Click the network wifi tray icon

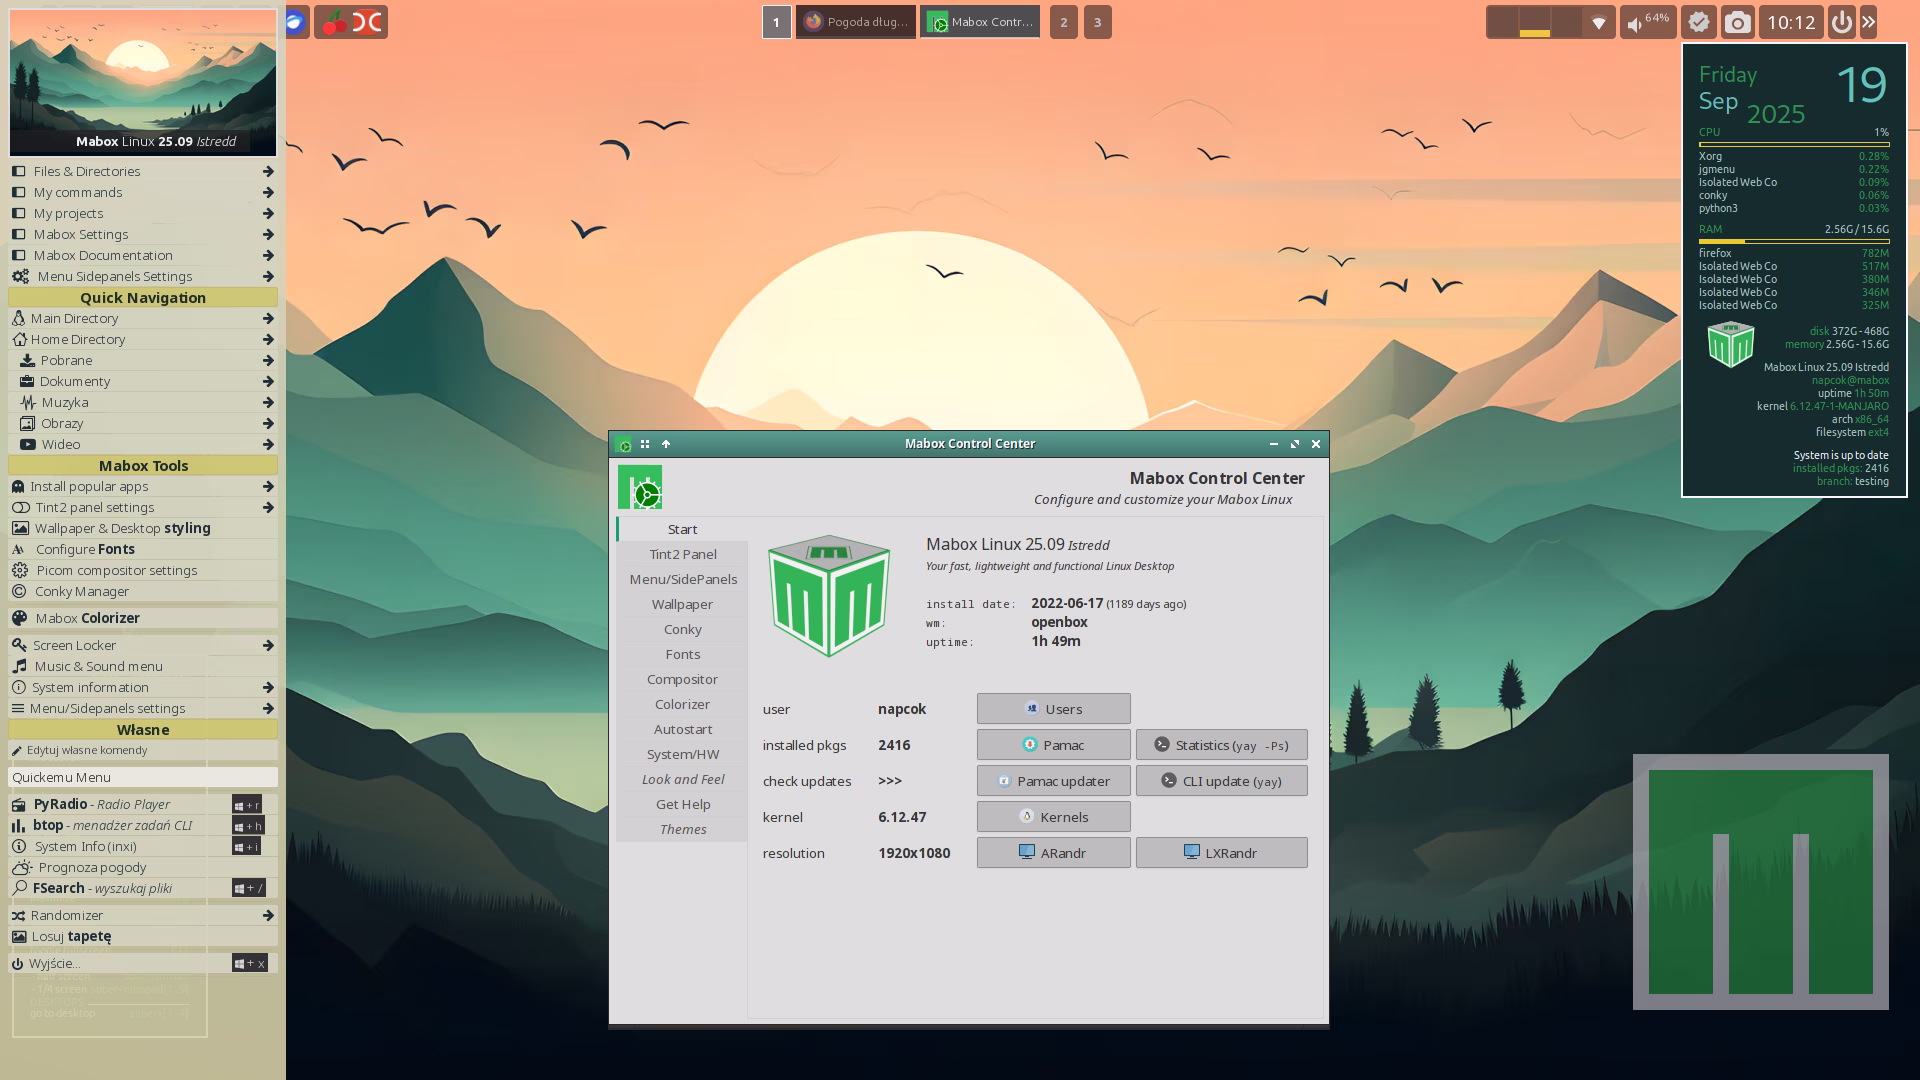(x=1599, y=22)
